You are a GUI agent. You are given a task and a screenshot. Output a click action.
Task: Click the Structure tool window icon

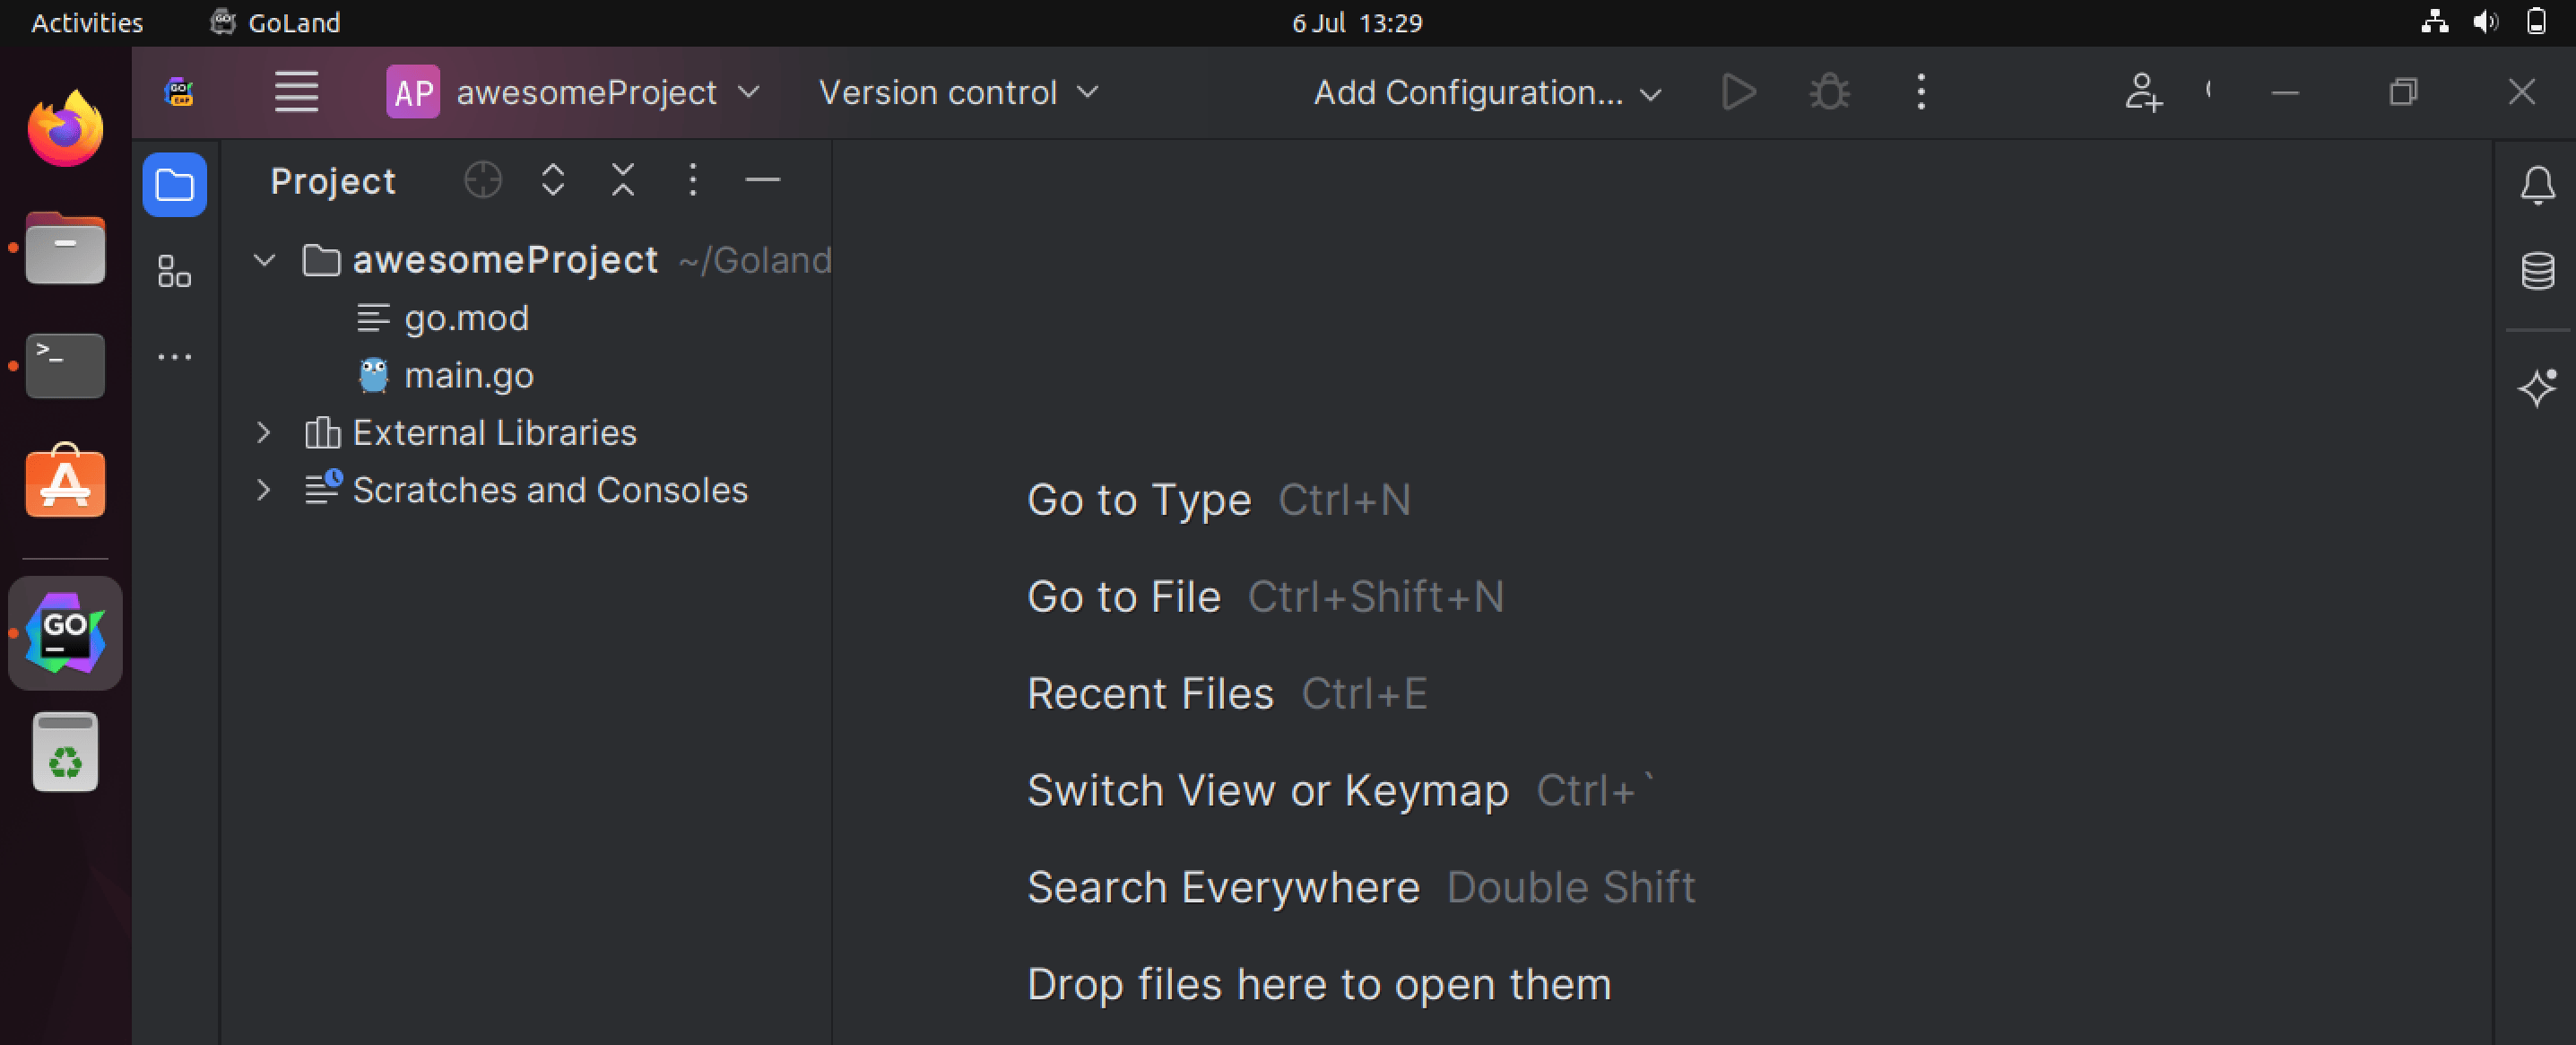[x=174, y=271]
